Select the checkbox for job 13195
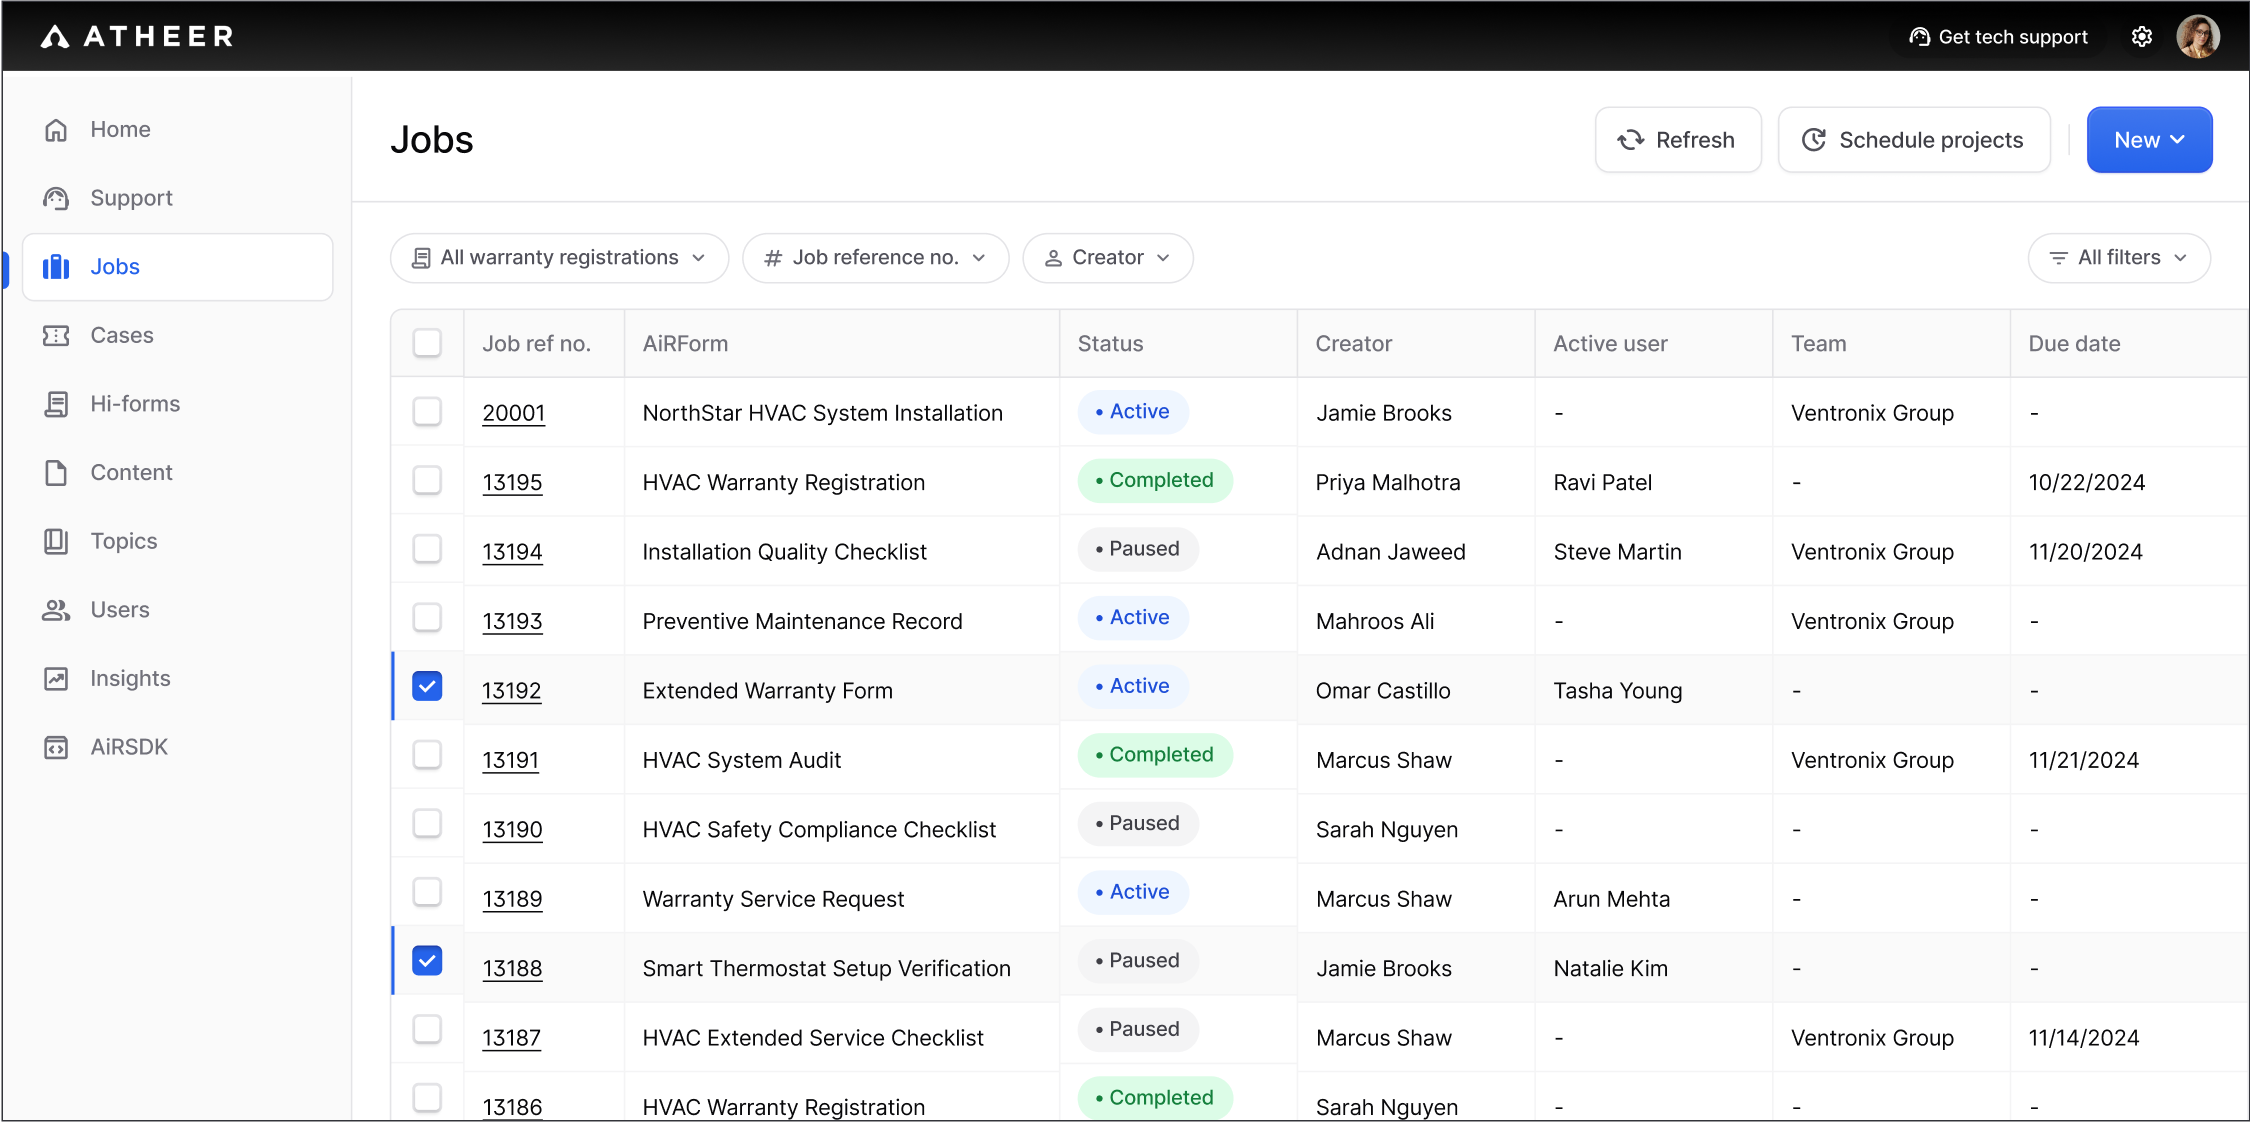This screenshot has width=2250, height=1122. 427,480
